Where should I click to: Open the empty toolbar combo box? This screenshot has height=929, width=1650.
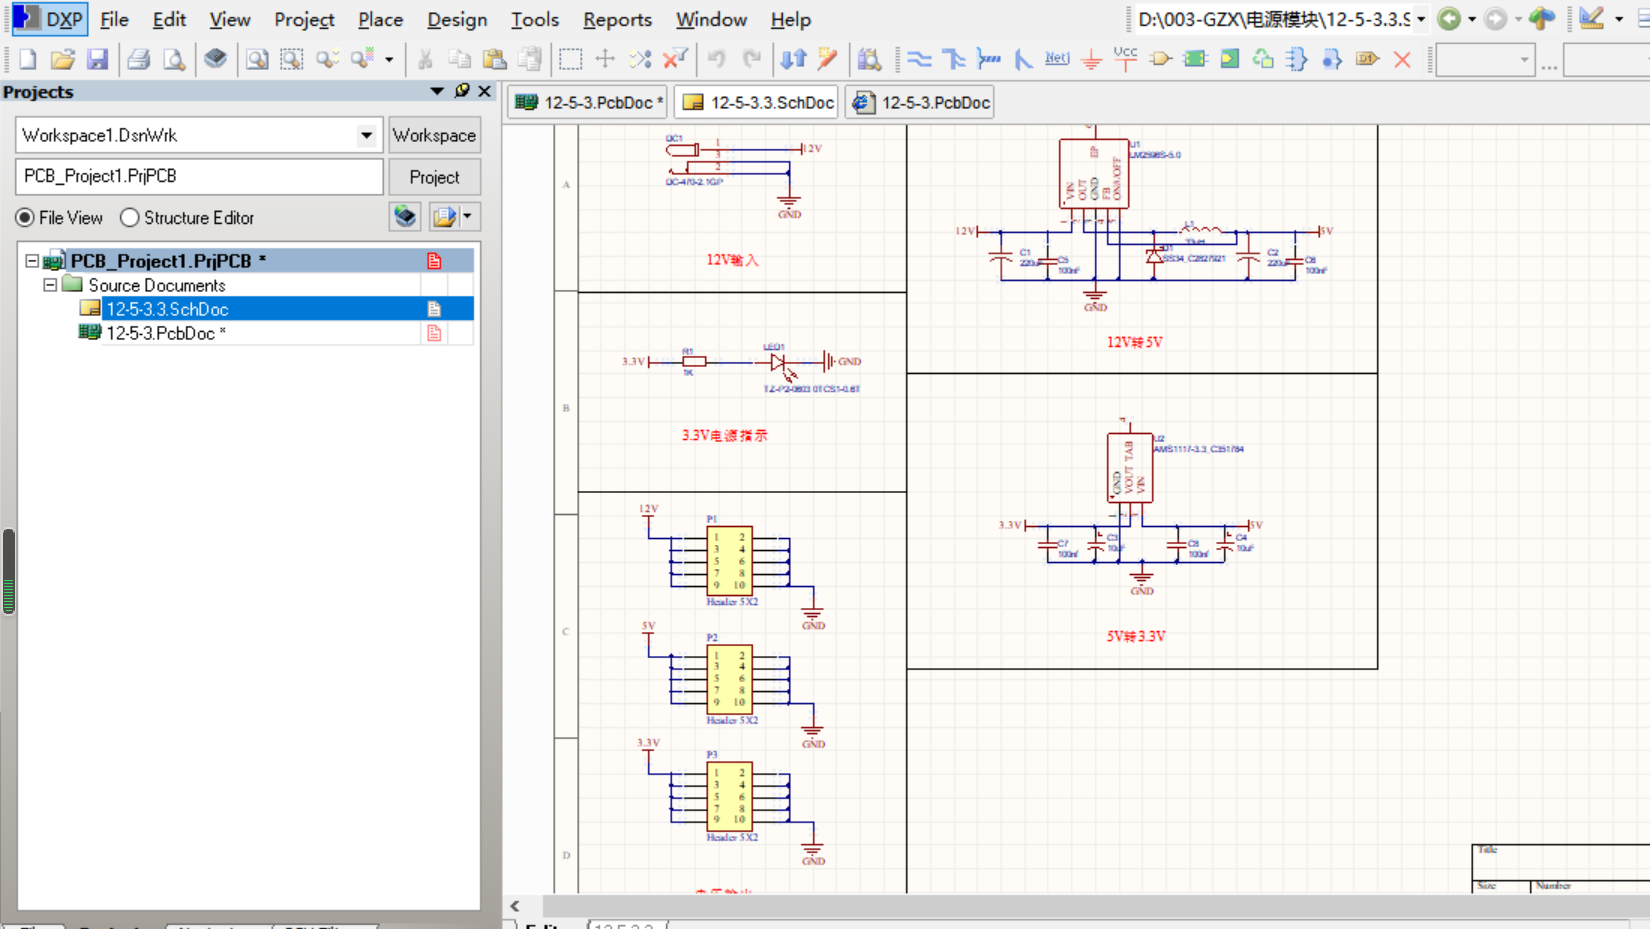coord(1485,60)
